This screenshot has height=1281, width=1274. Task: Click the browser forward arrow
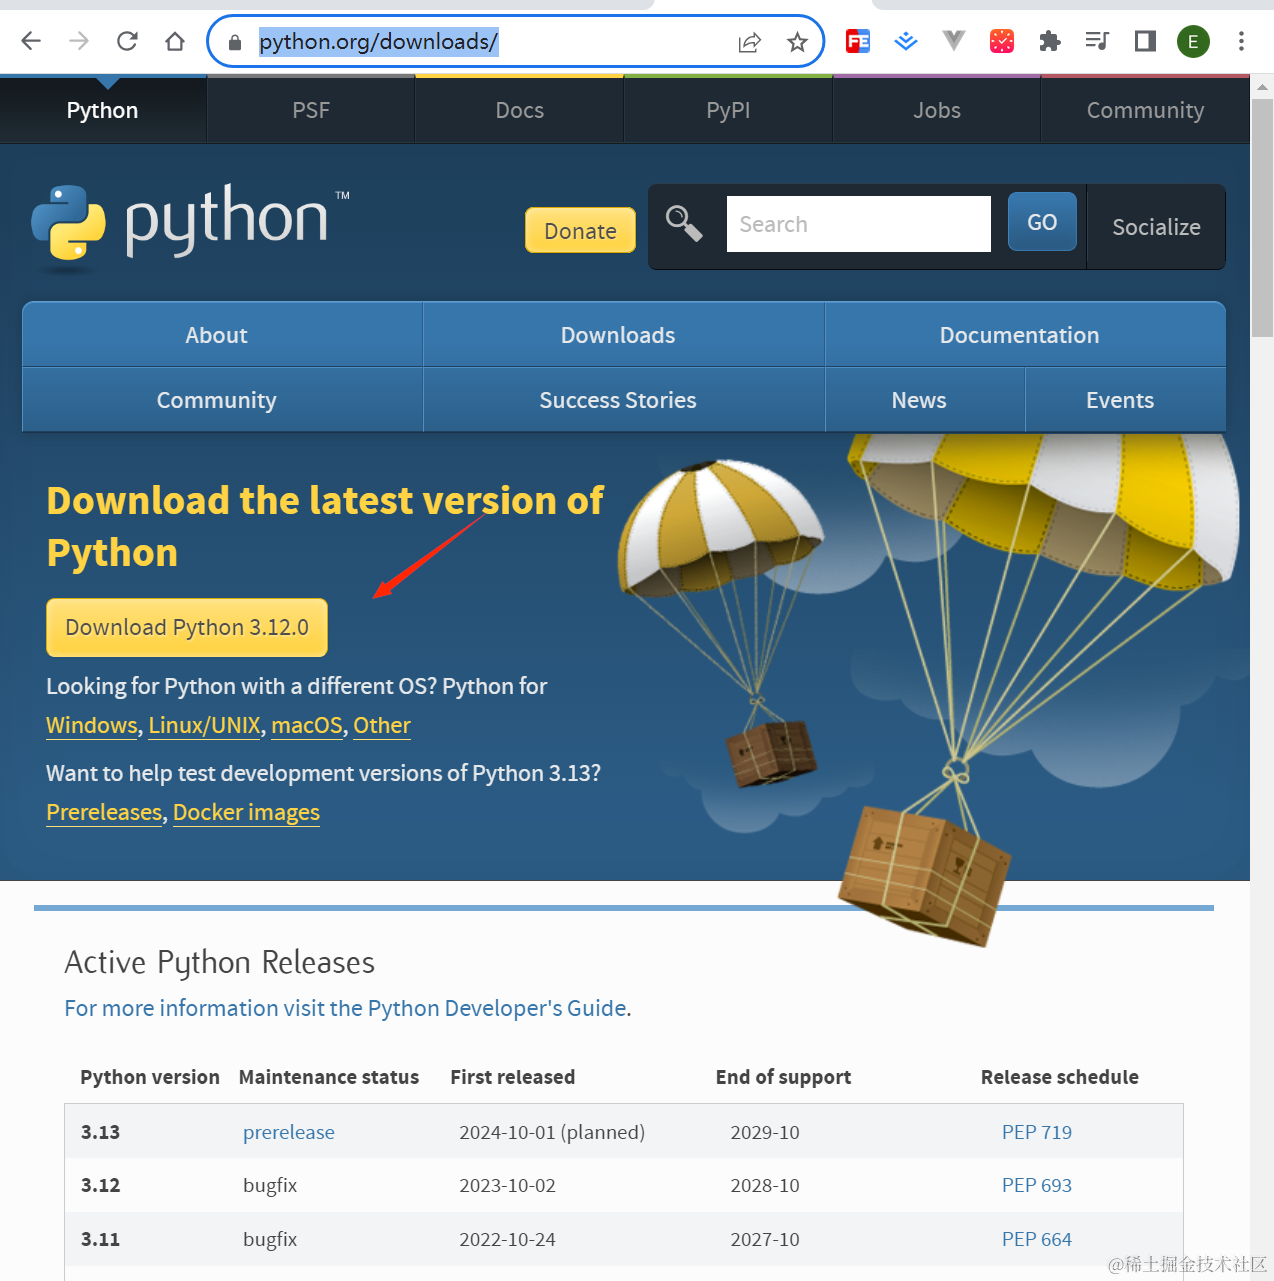click(79, 41)
